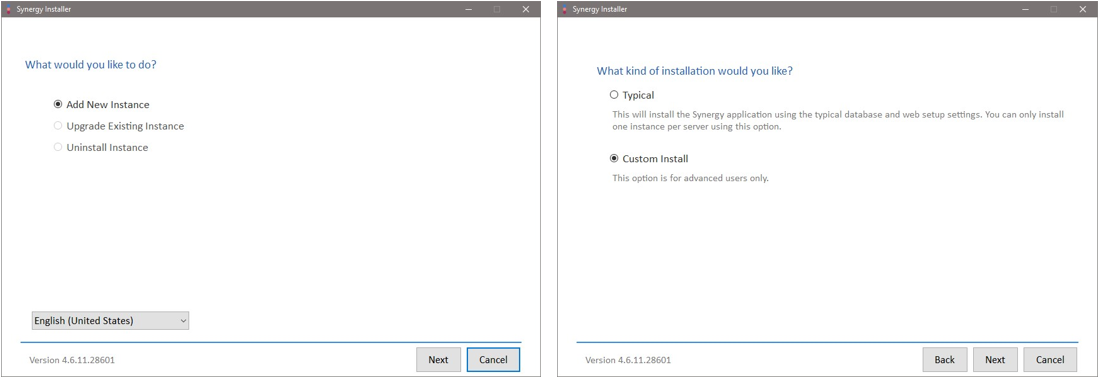The width and height of the screenshot is (1099, 378).
Task: Click the Custom Install label text
Action: (655, 158)
